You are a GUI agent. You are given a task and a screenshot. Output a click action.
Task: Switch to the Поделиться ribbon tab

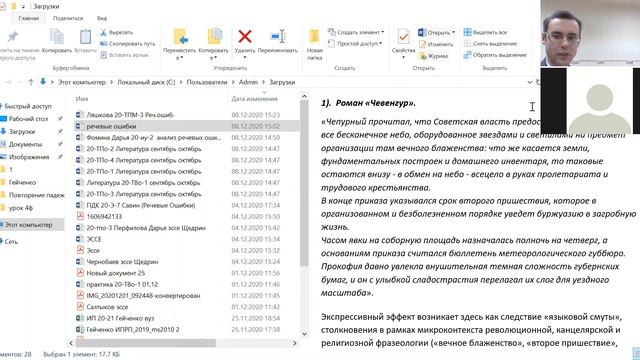click(x=68, y=18)
